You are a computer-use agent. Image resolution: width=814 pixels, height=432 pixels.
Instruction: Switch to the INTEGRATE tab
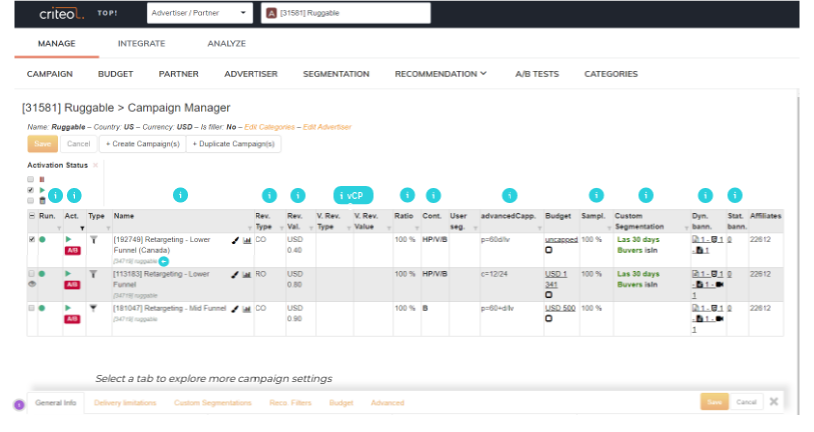pos(141,44)
